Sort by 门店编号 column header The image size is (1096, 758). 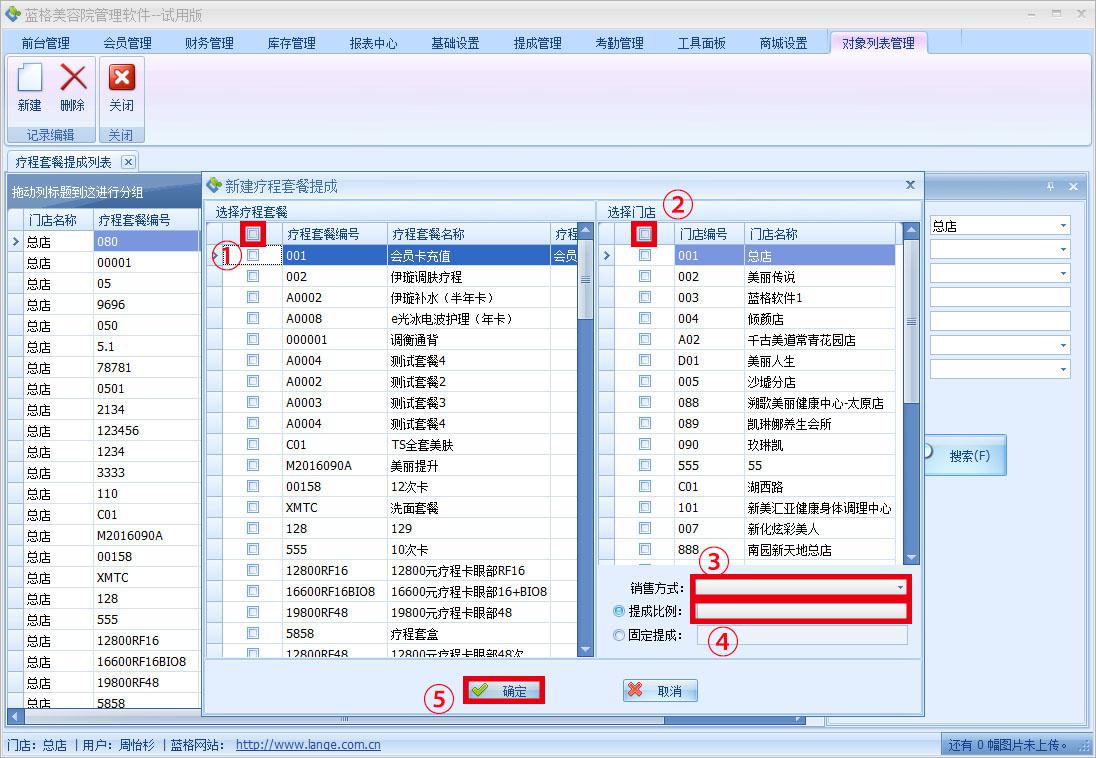click(x=709, y=234)
